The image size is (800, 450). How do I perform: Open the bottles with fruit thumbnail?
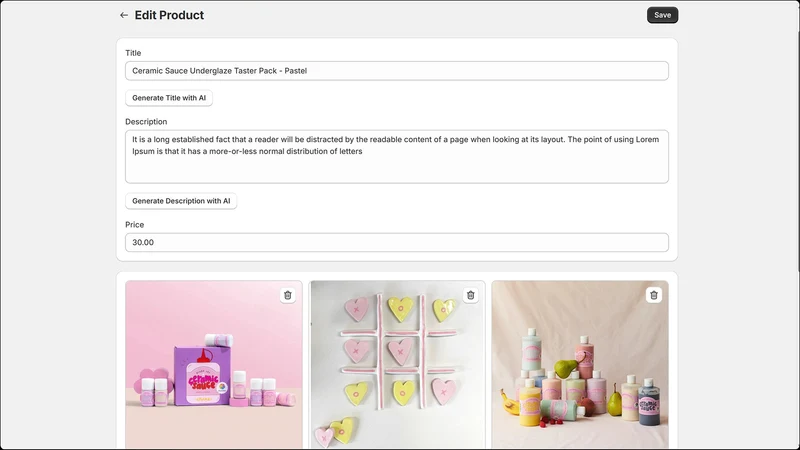(x=580, y=364)
